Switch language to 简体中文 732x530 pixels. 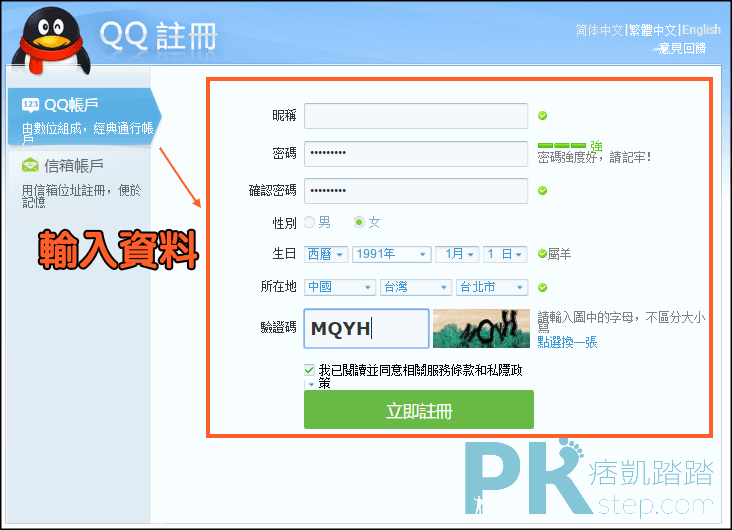599,30
